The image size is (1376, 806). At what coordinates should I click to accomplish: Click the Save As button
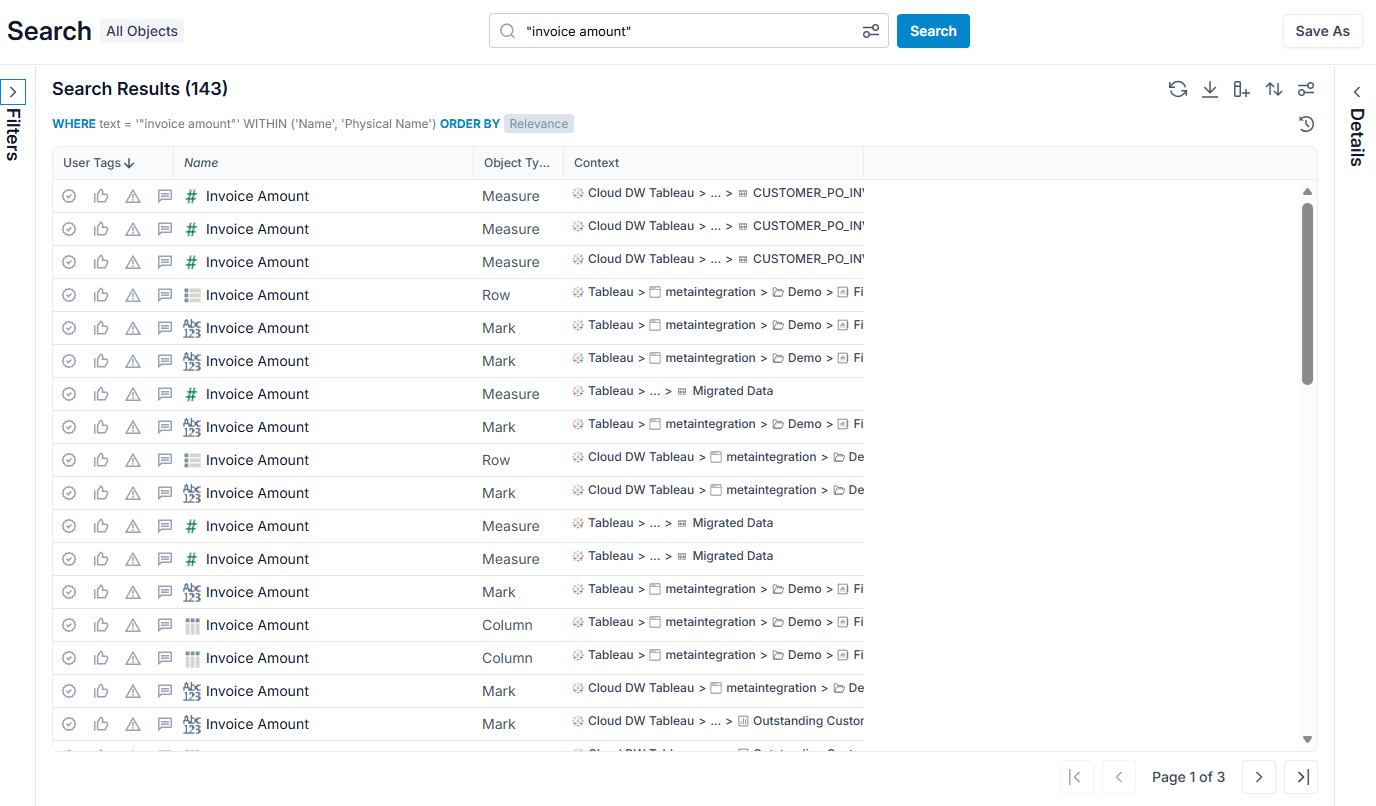coord(1322,31)
